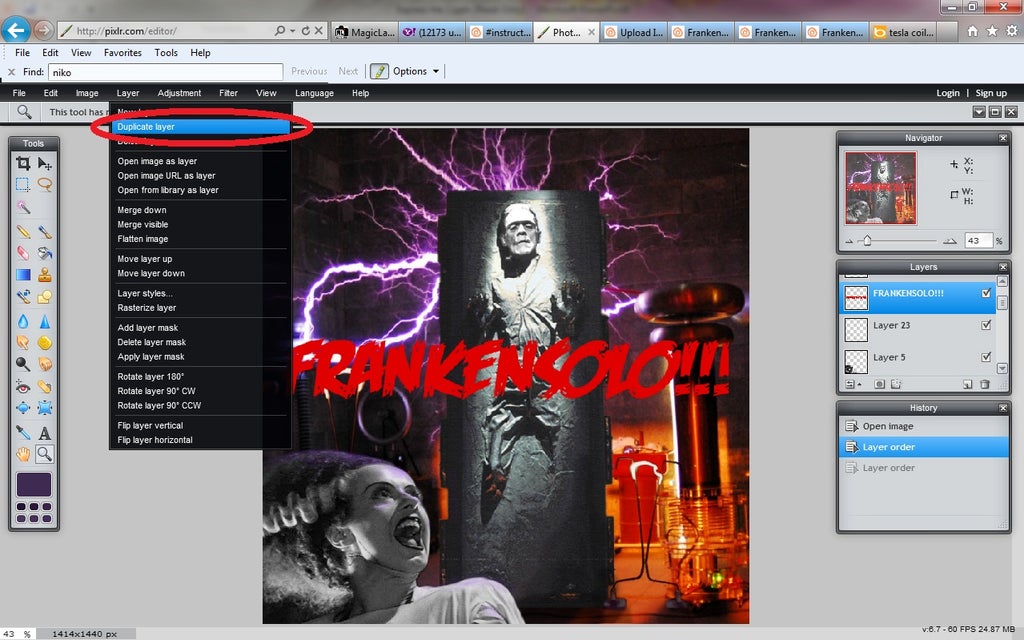This screenshot has height=640, width=1024.
Task: Select the rectangular Marquee tool
Action: (23, 185)
